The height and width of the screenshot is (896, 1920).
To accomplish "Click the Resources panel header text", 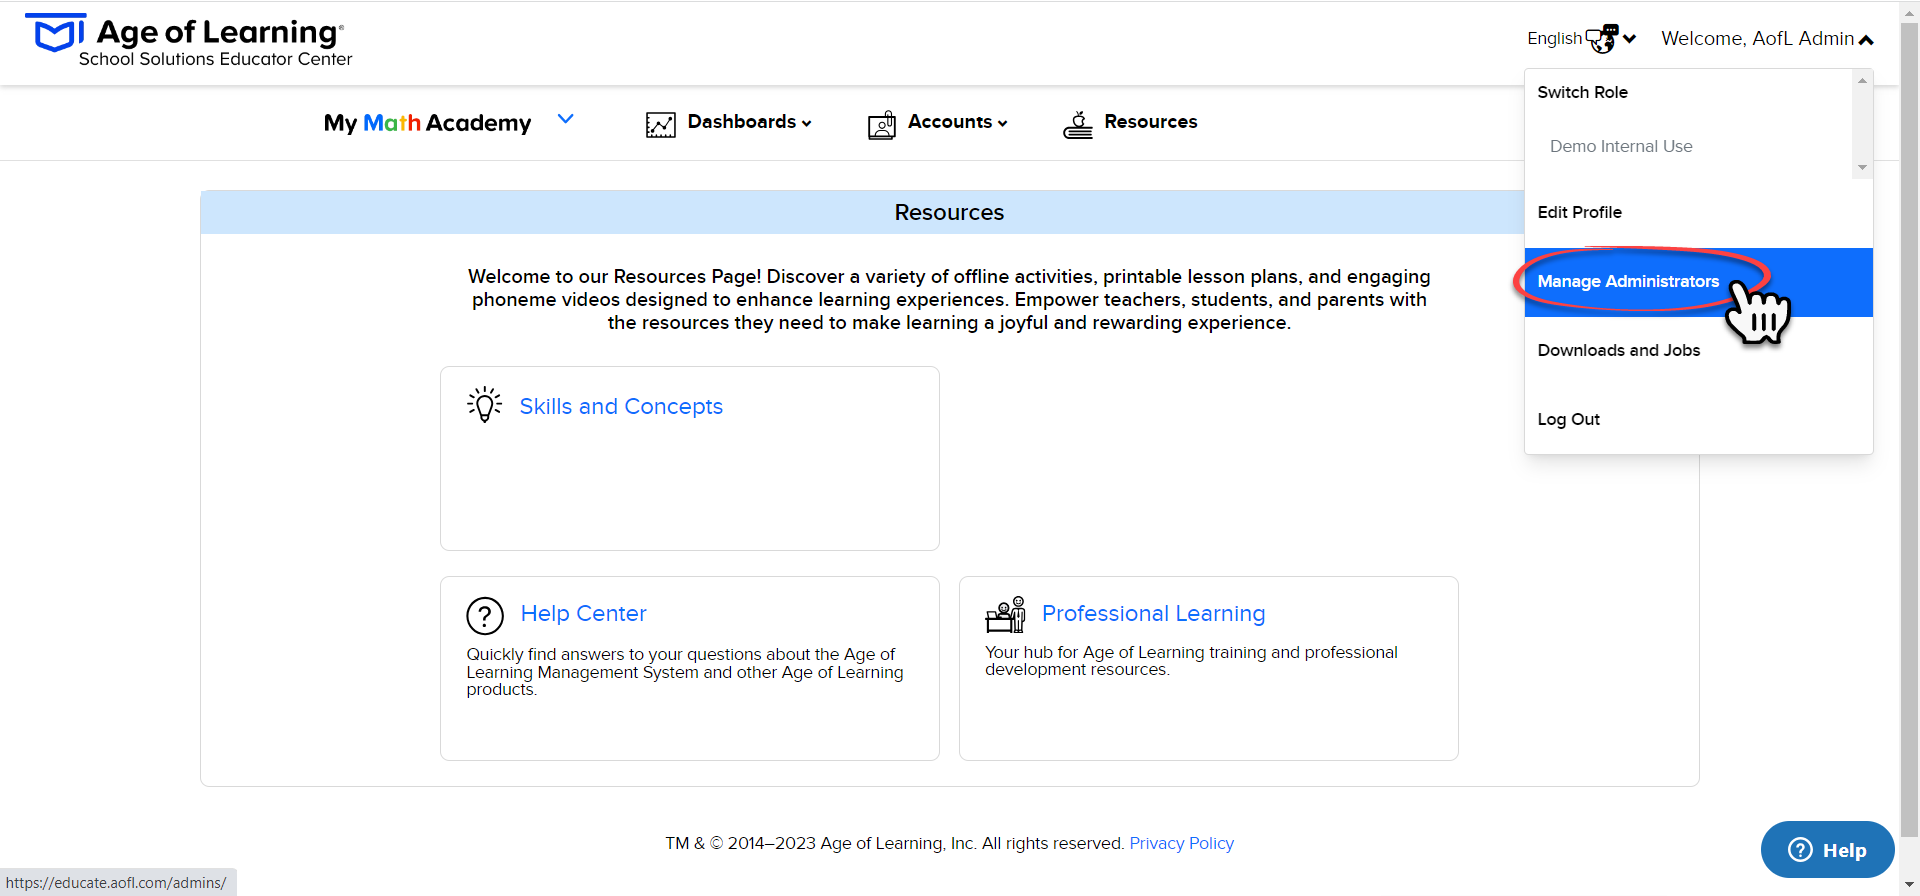I will (949, 213).
